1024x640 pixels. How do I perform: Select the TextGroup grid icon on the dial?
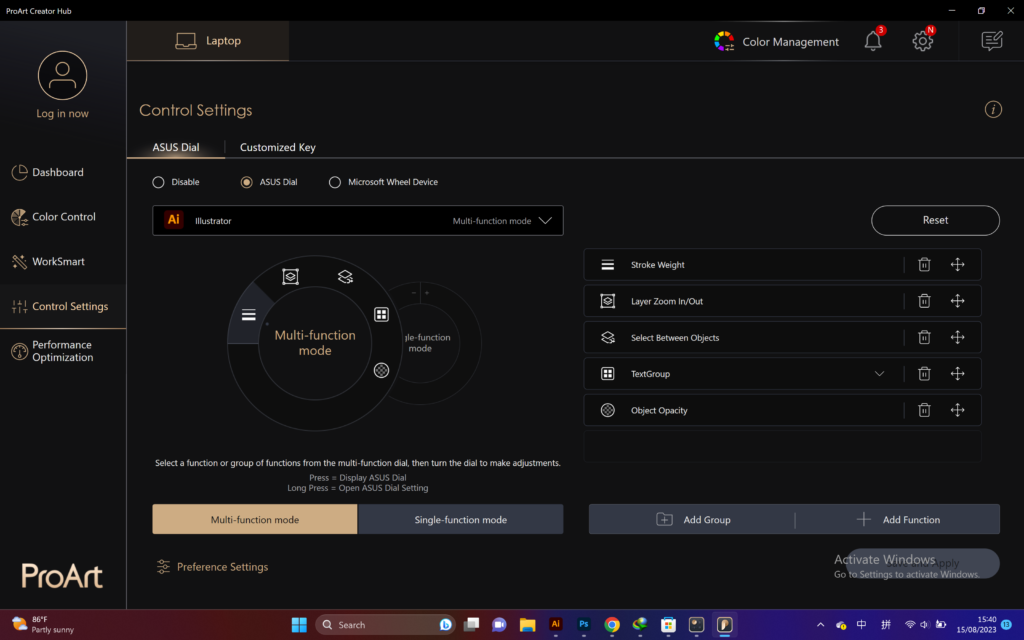(x=381, y=315)
